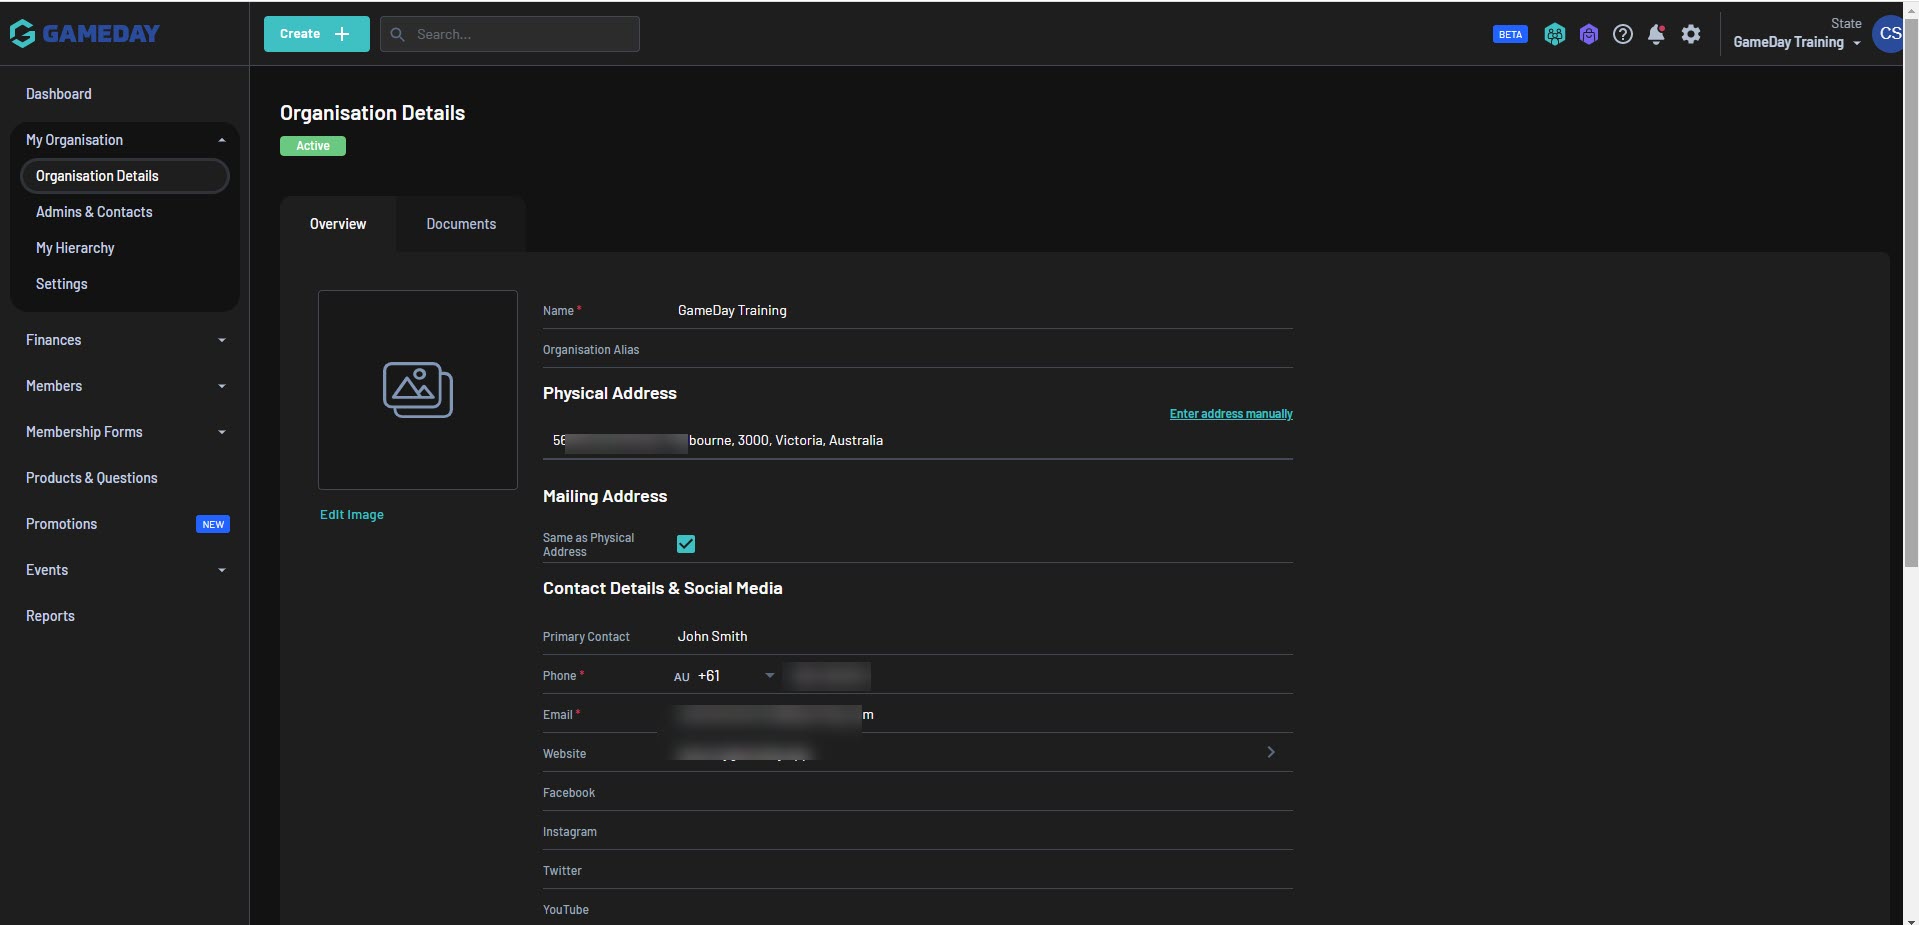This screenshot has width=1919, height=925.
Task: Click the Physical Address field
Action: [x=918, y=440]
